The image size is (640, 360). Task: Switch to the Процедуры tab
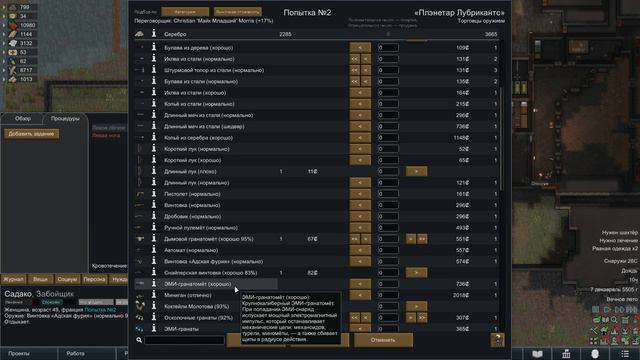[x=65, y=118]
